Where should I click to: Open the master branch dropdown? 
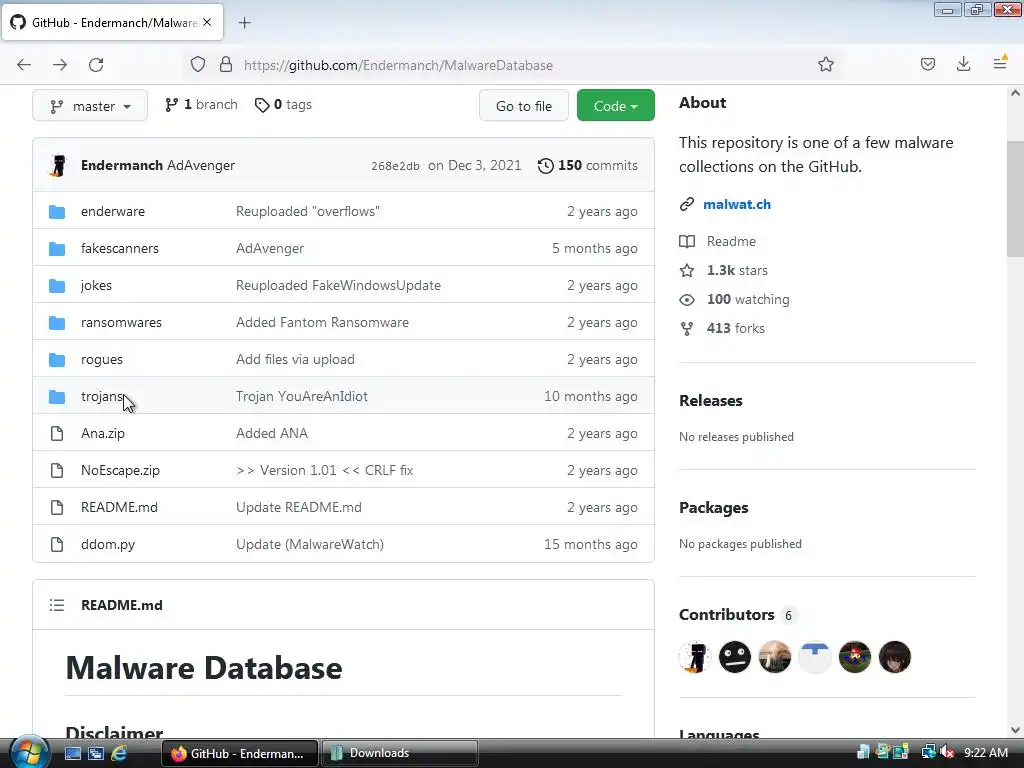tap(90, 106)
